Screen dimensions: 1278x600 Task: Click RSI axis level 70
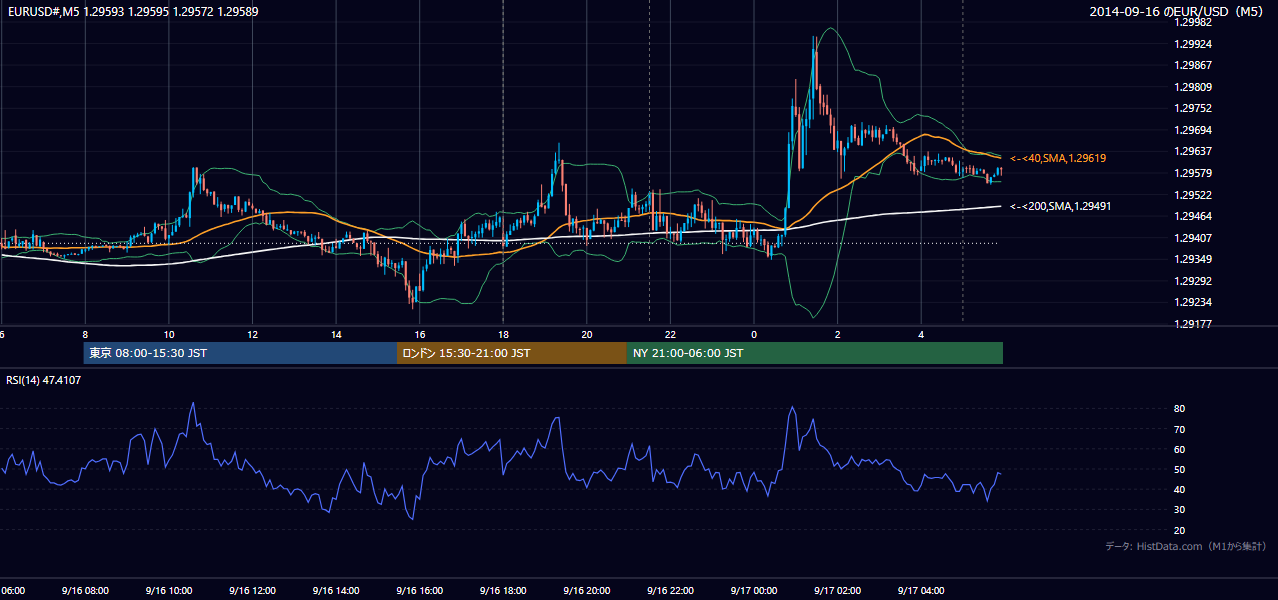tap(1179, 429)
